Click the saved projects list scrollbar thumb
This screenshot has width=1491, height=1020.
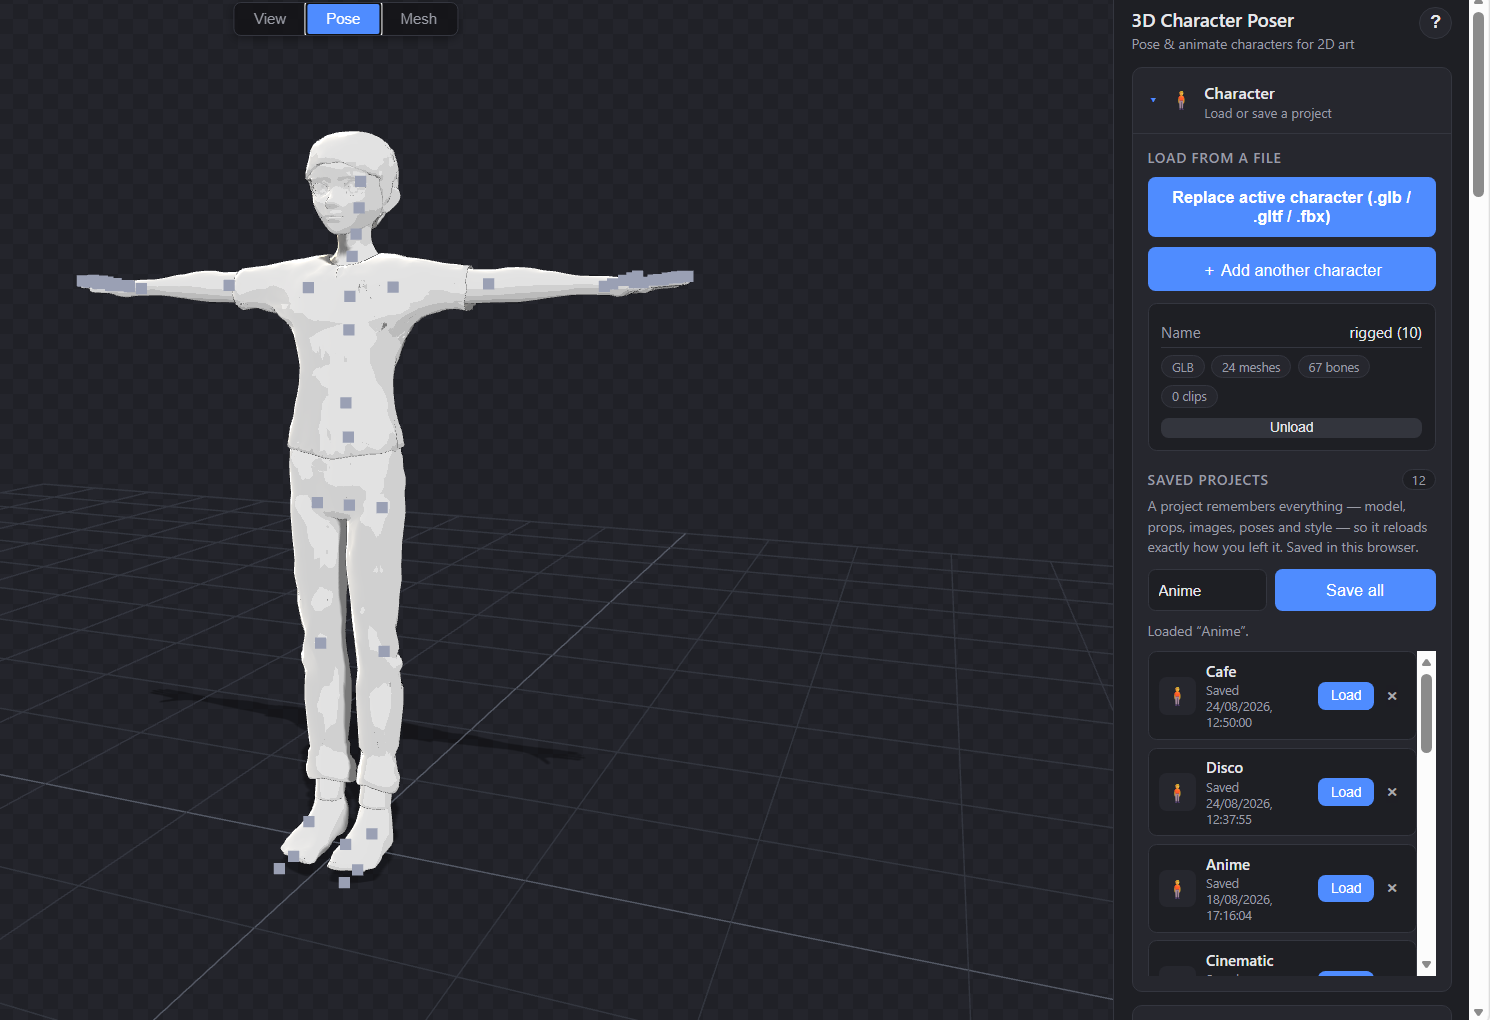(1427, 713)
